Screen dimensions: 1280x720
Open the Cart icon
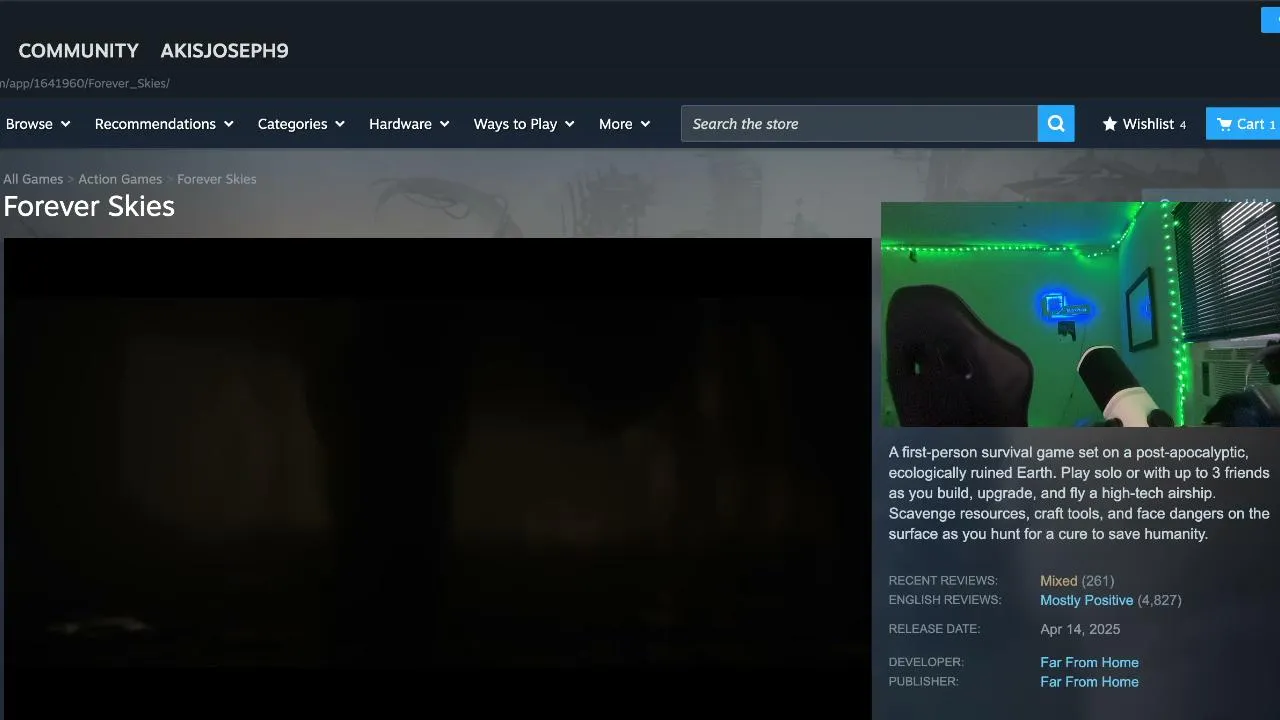pos(1224,124)
